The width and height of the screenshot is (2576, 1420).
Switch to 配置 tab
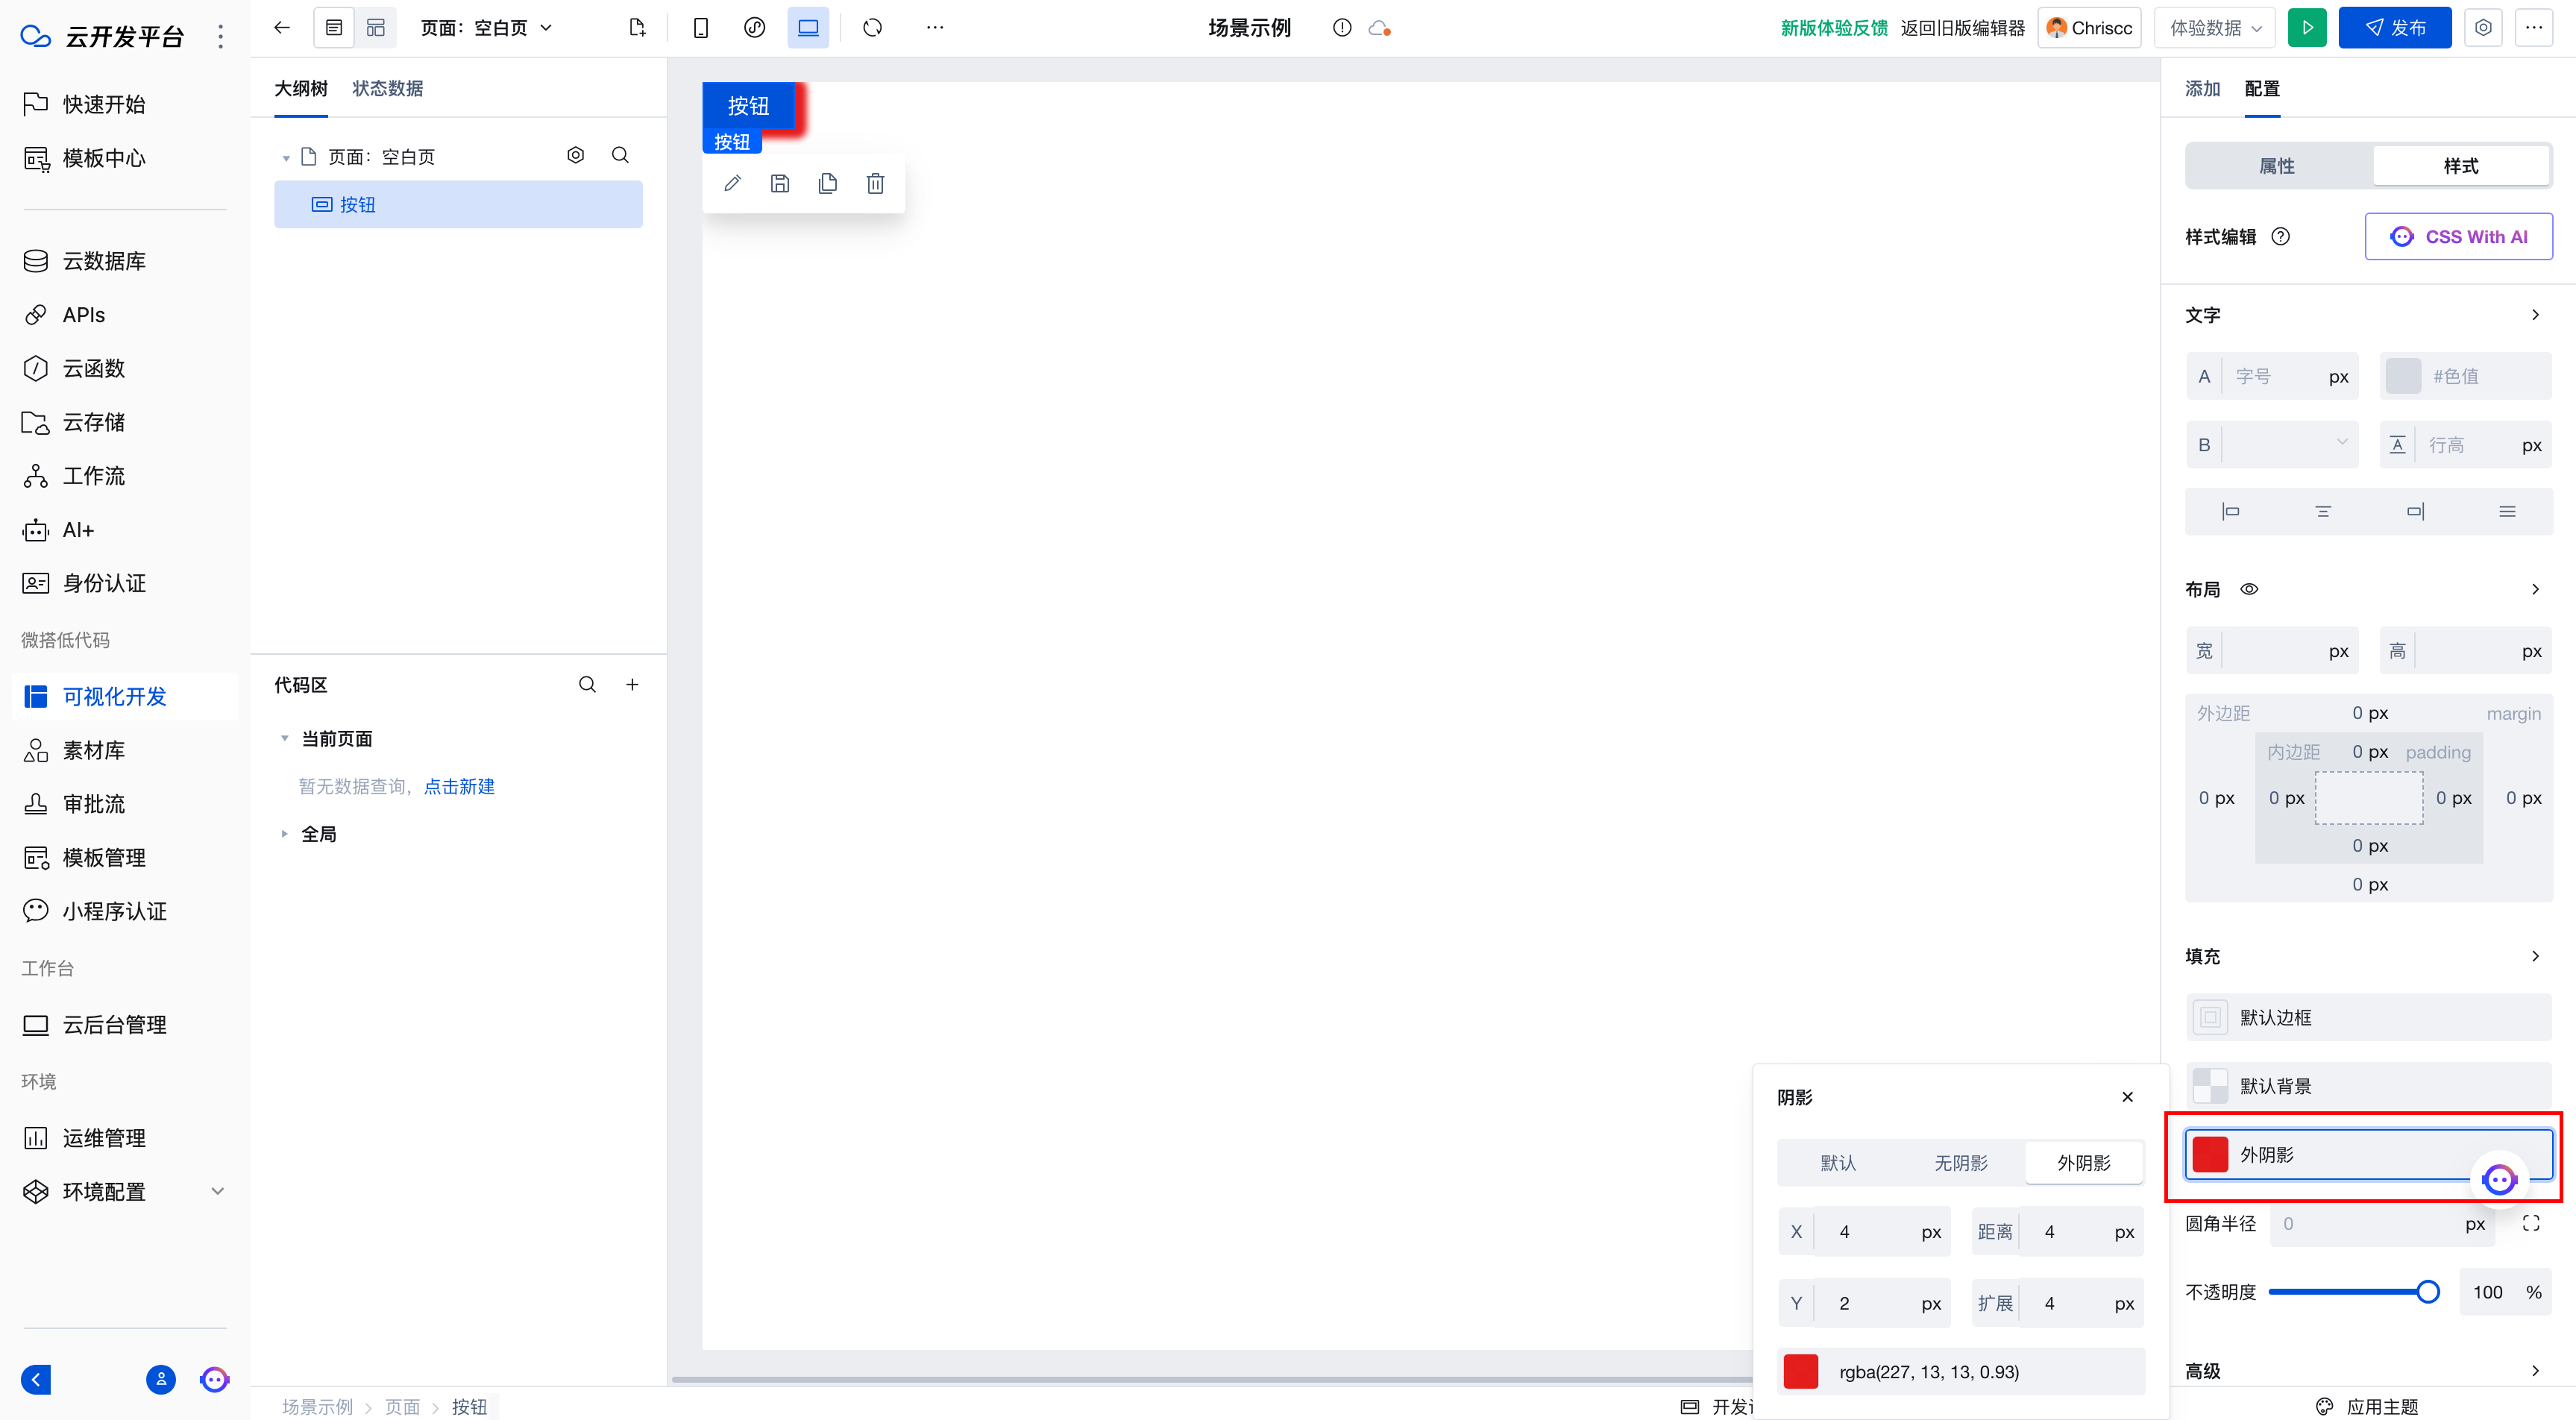[2262, 89]
